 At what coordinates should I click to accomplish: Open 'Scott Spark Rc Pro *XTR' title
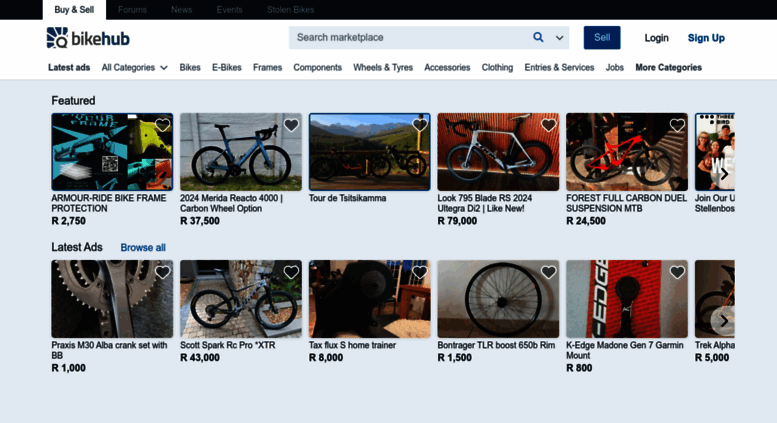click(227, 345)
